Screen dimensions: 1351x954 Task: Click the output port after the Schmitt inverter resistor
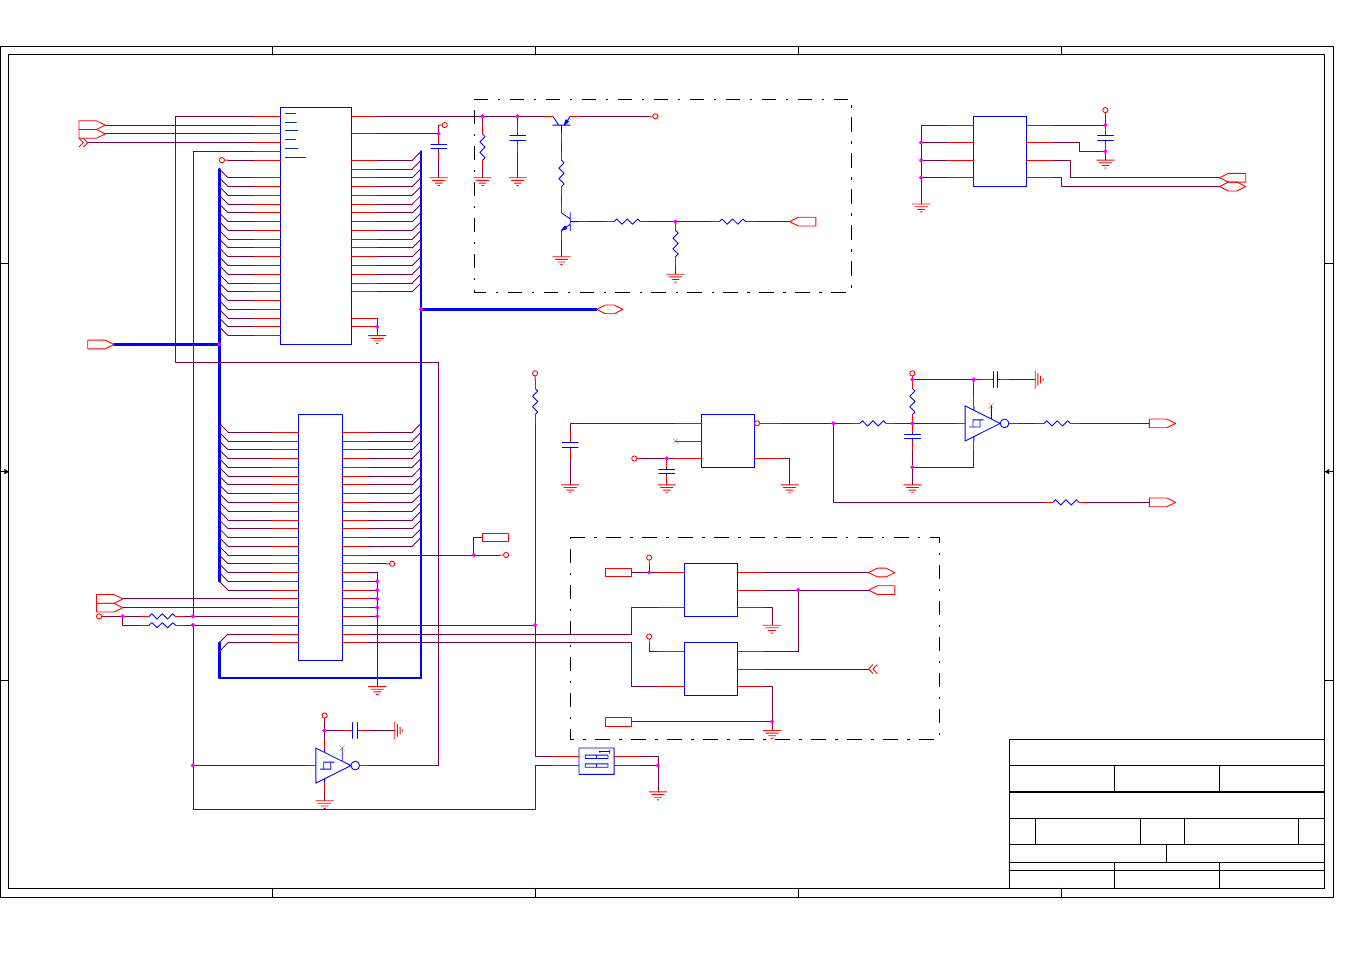click(x=1162, y=423)
